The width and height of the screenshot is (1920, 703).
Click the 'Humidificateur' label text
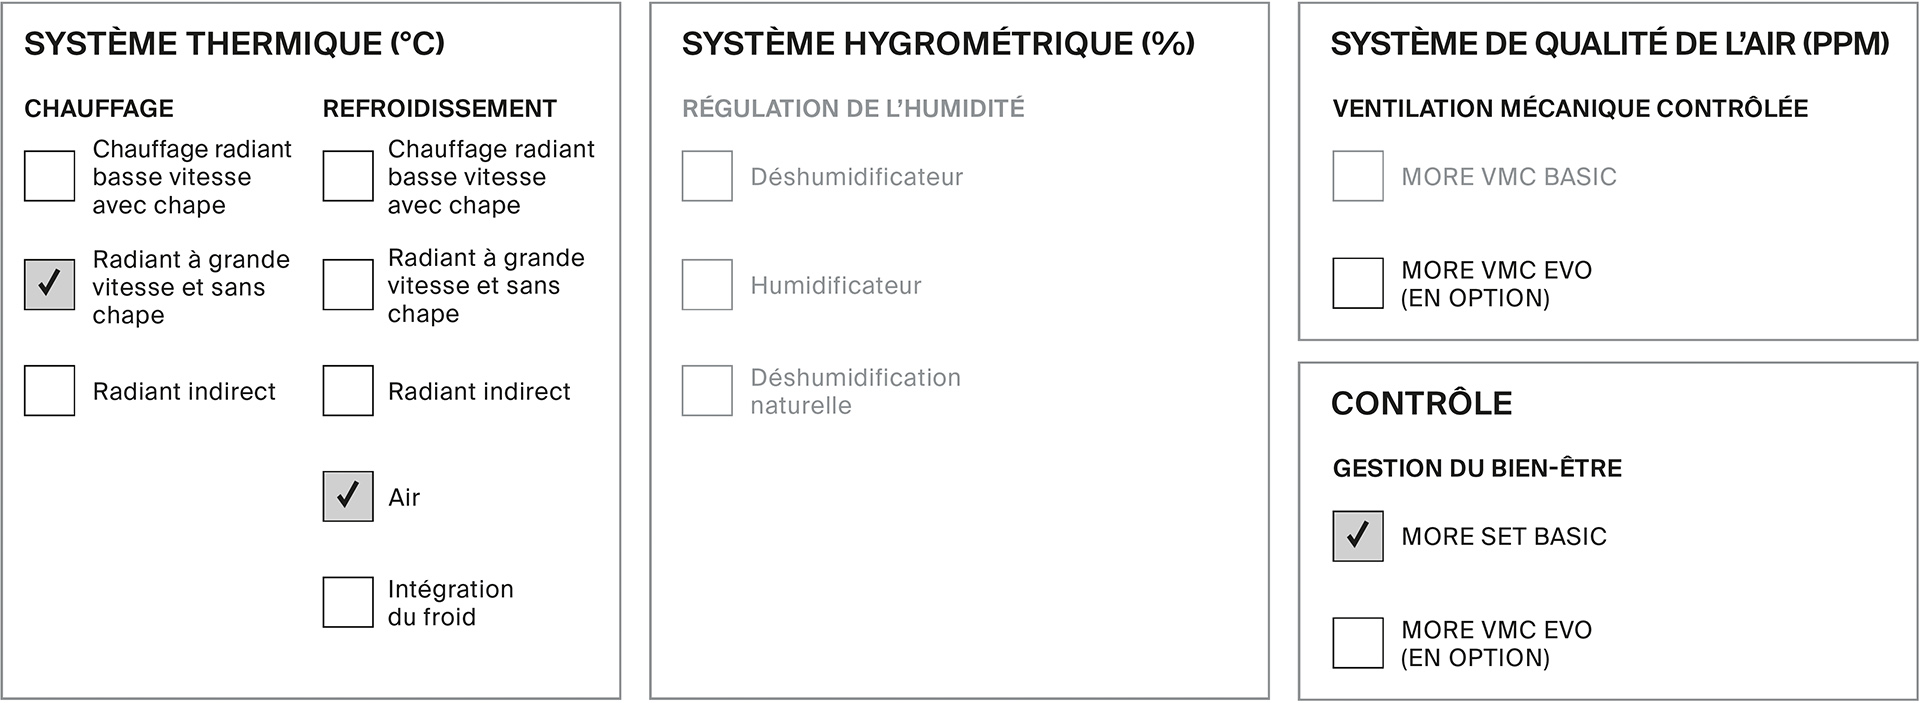pos(836,285)
